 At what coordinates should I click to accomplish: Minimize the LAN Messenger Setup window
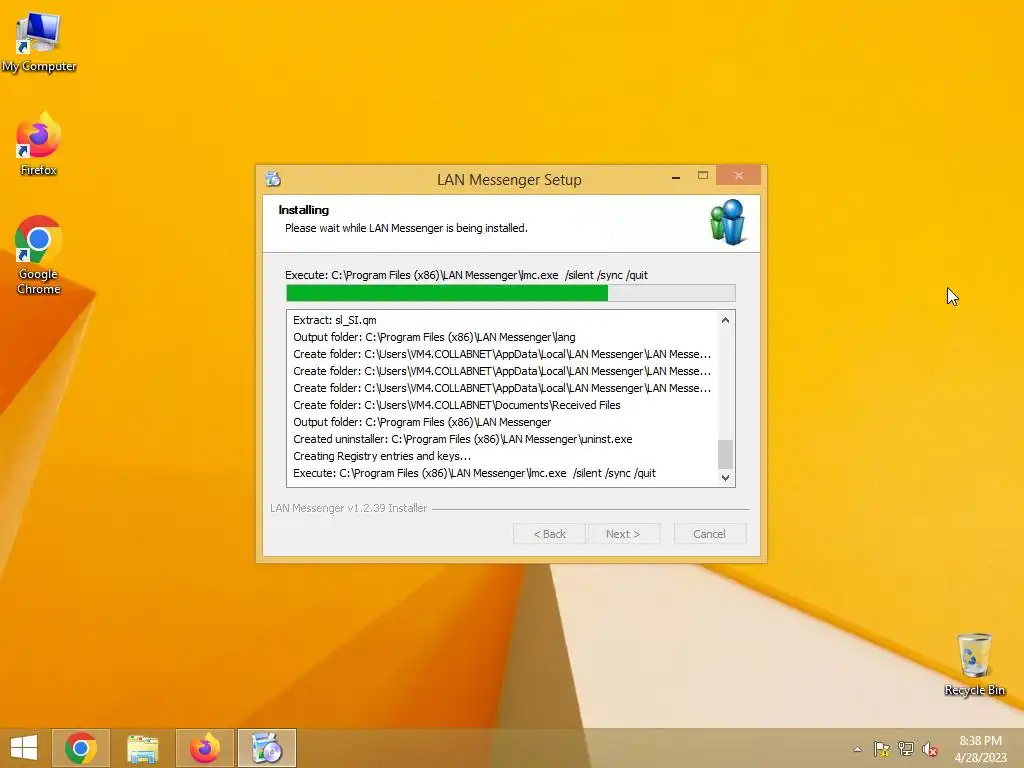676,176
